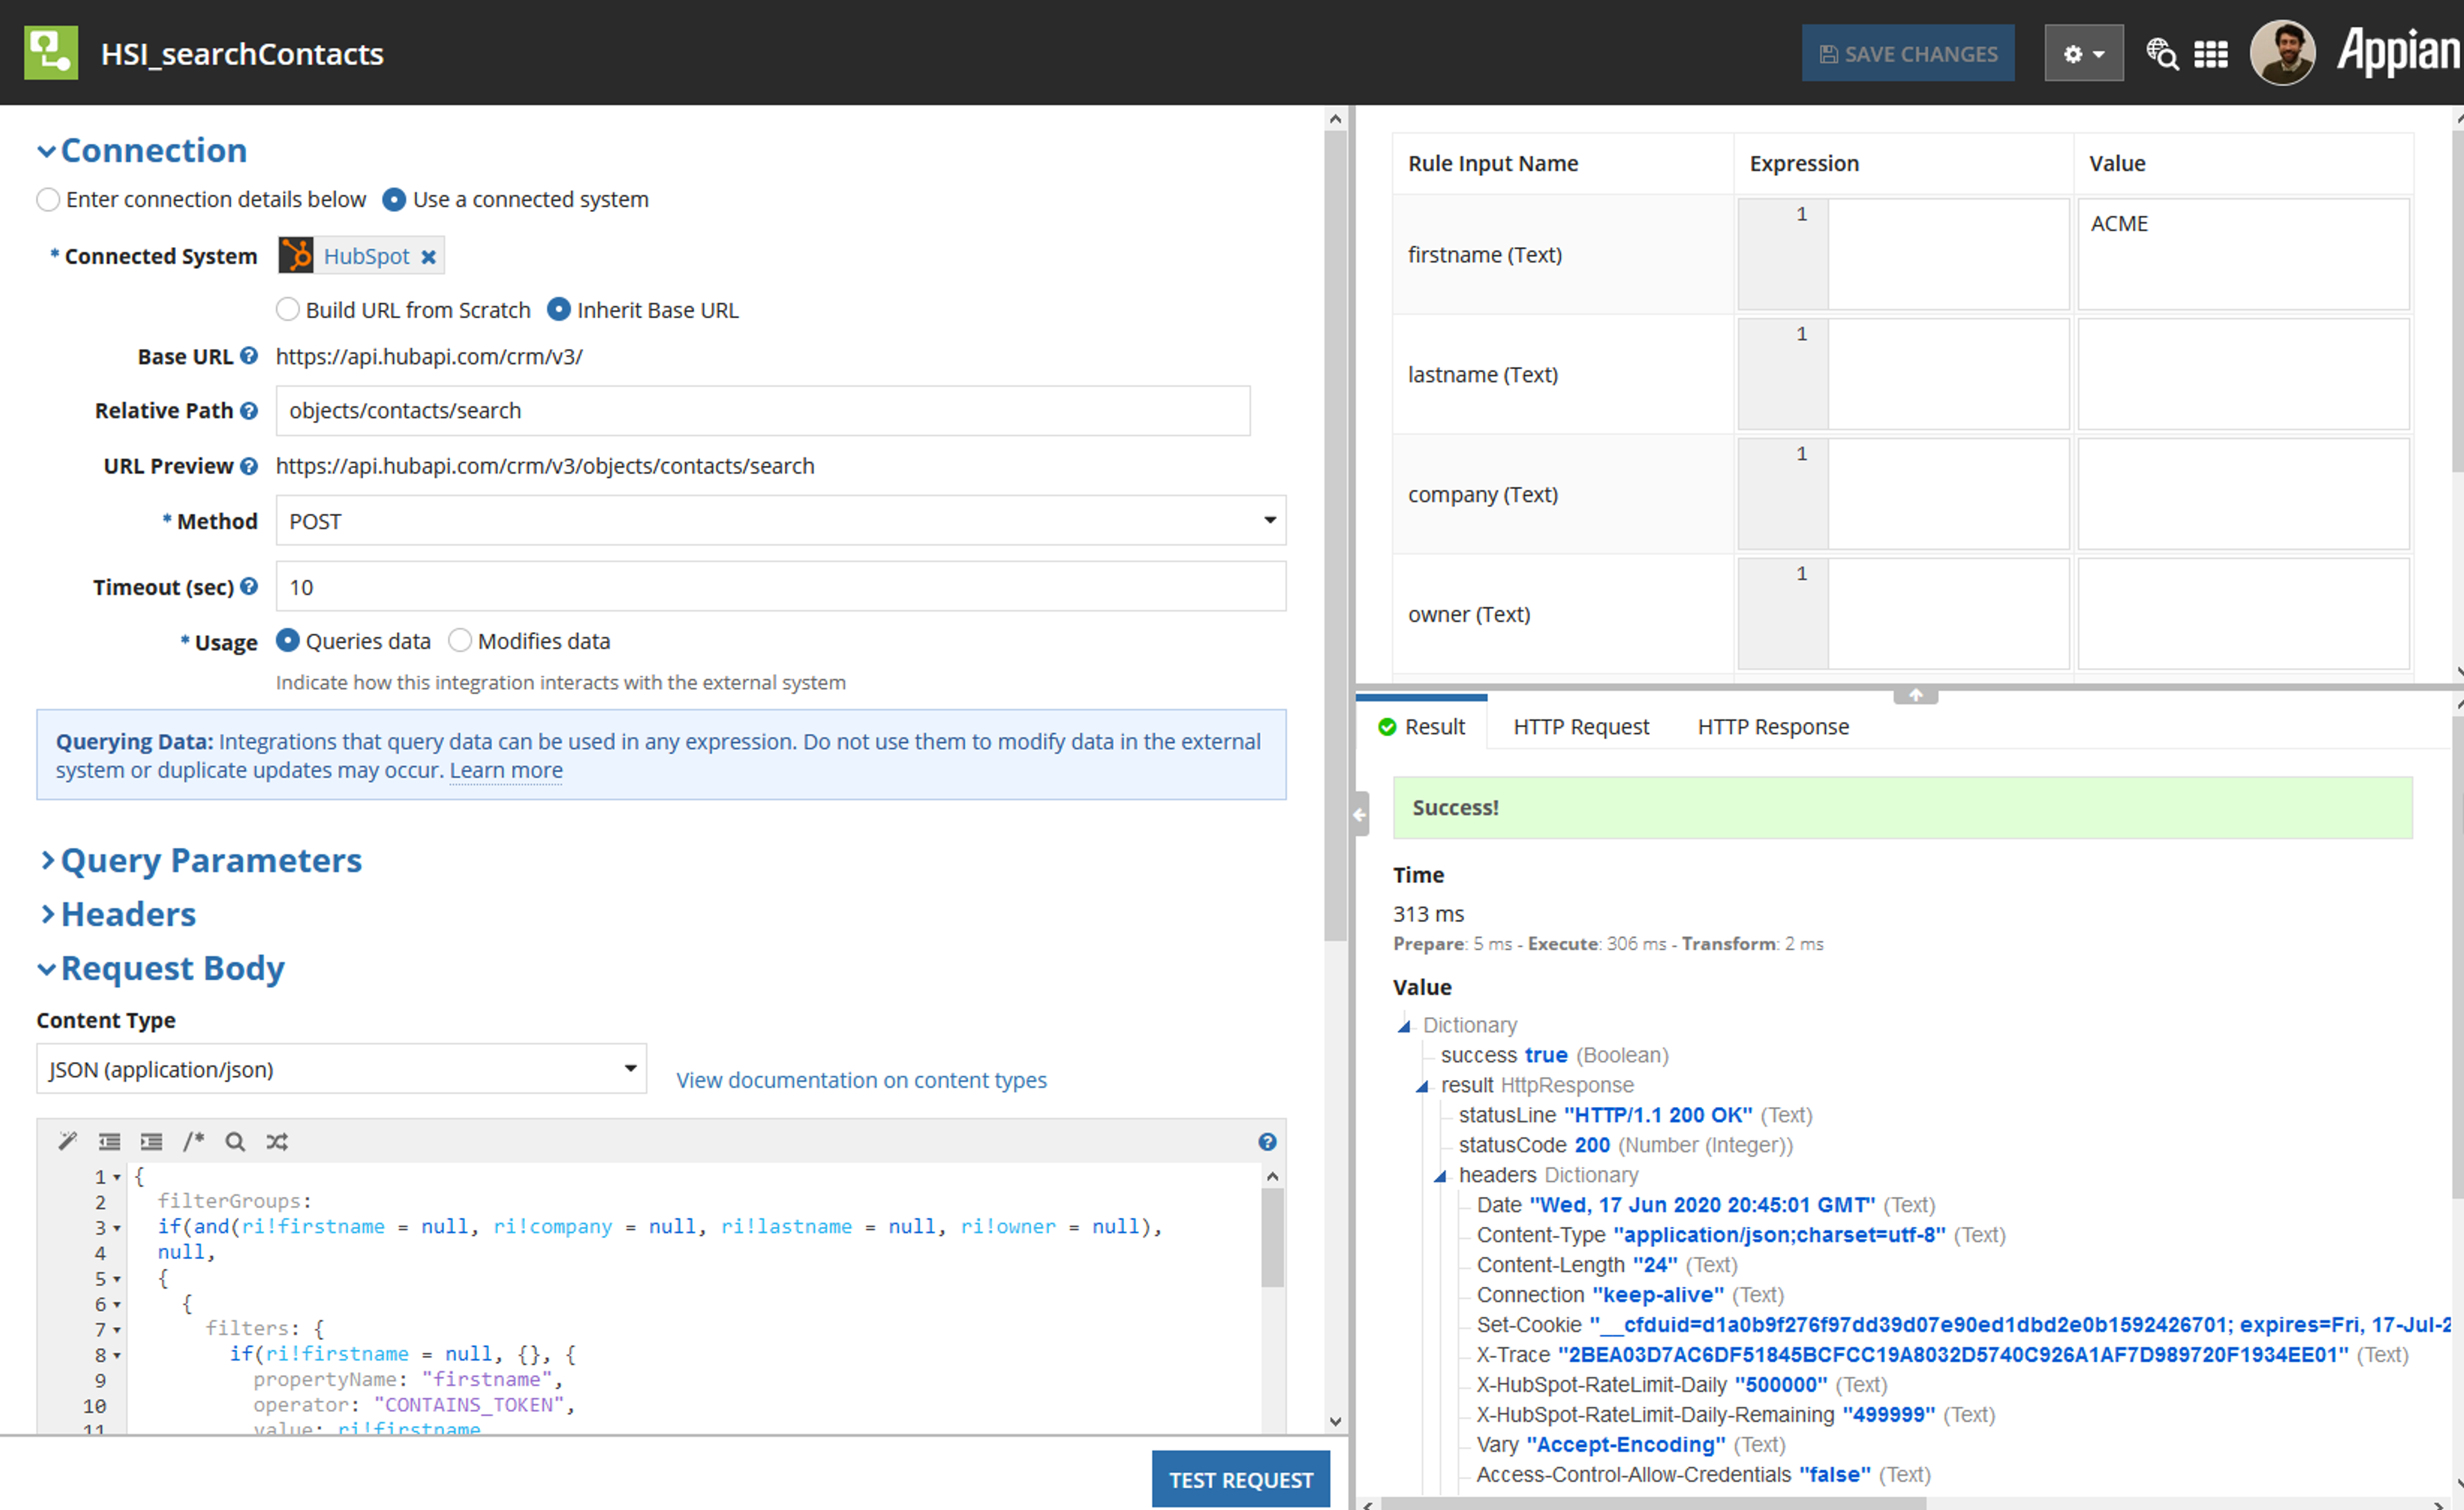This screenshot has height=1510, width=2464.
Task: Click the "313 ms" time value
Action: [1428, 914]
